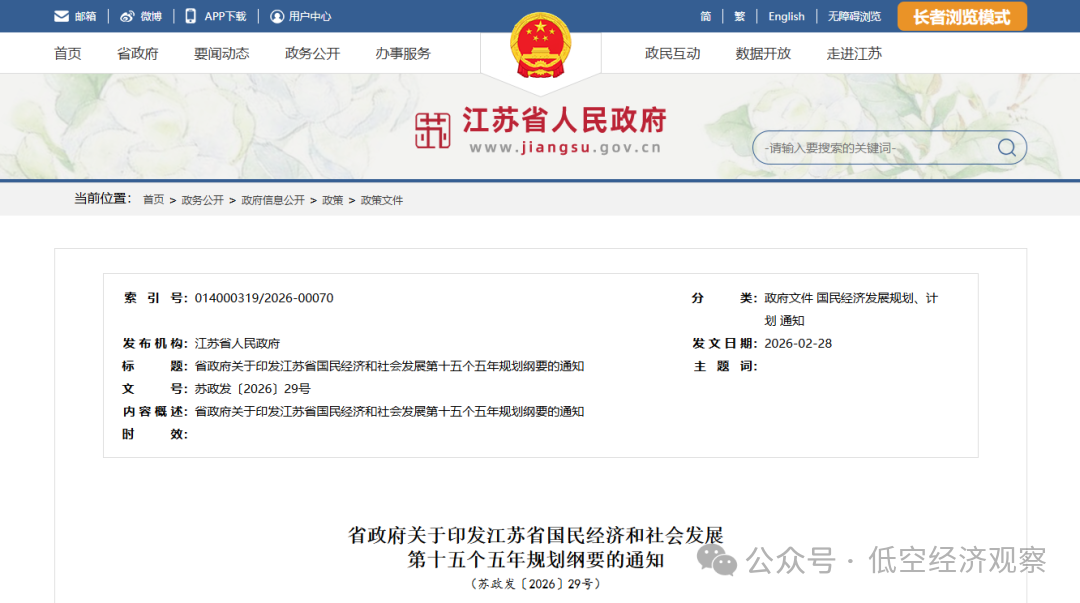Open the 省政府 menu
1080x603 pixels.
tap(138, 54)
